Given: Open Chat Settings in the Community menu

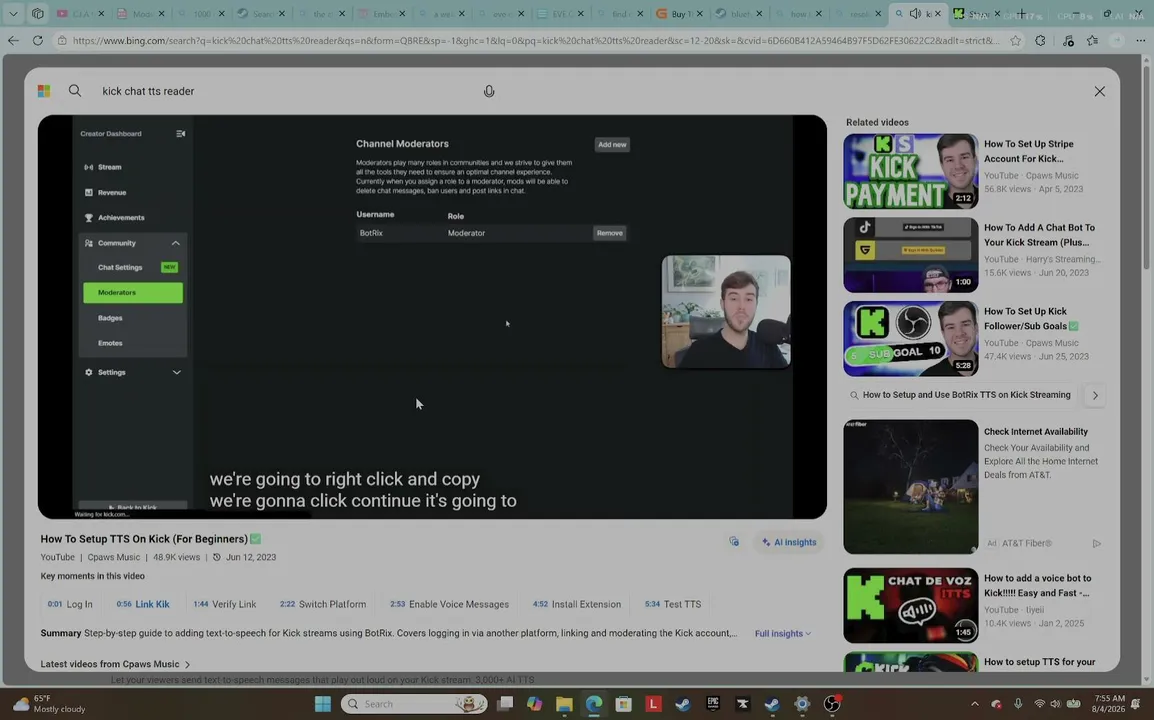Looking at the screenshot, I should tap(120, 267).
